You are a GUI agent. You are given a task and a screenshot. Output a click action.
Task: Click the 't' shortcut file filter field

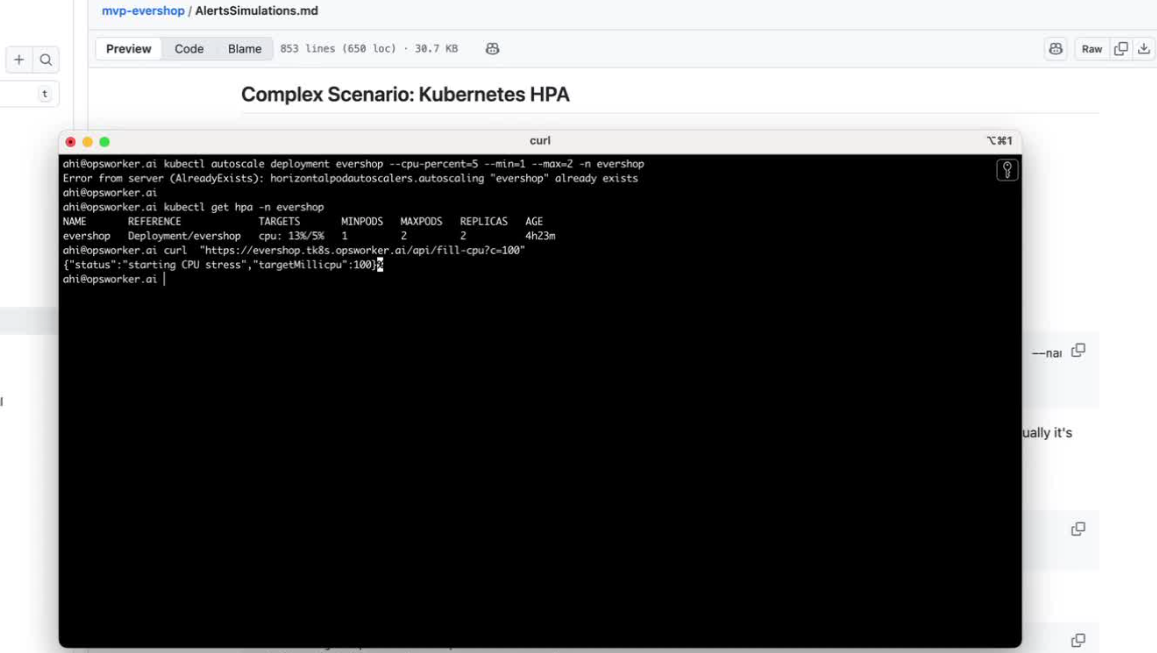pyautogui.click(x=30, y=94)
